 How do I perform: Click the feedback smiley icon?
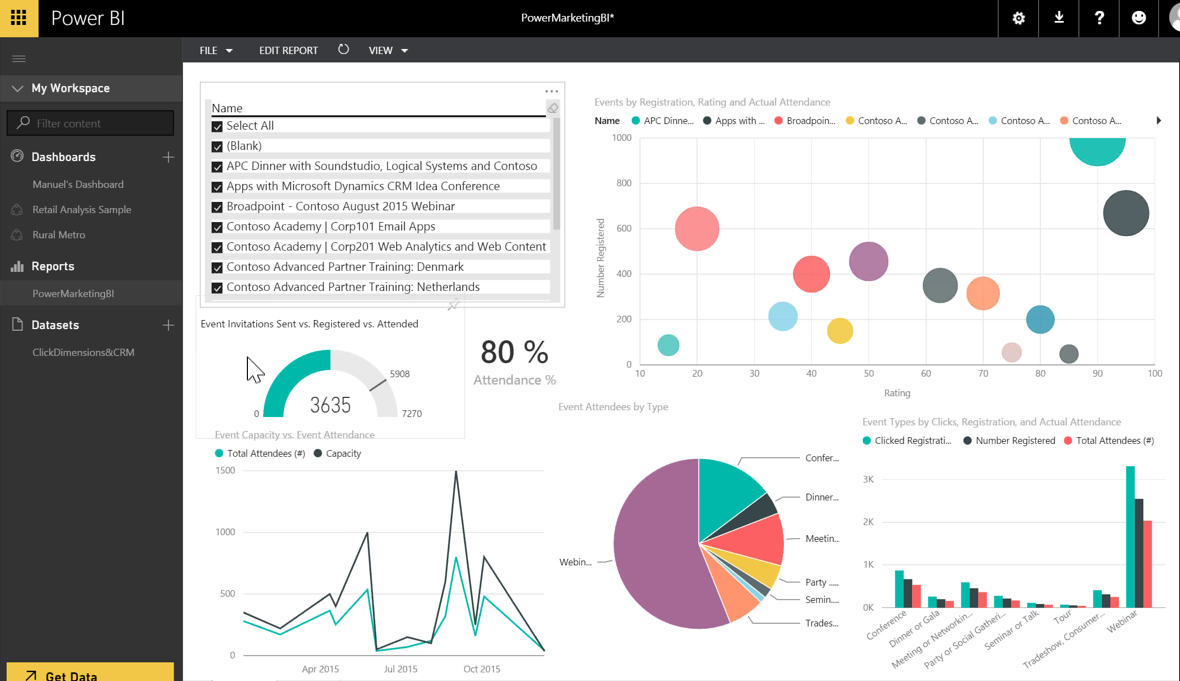pyautogui.click(x=1139, y=18)
